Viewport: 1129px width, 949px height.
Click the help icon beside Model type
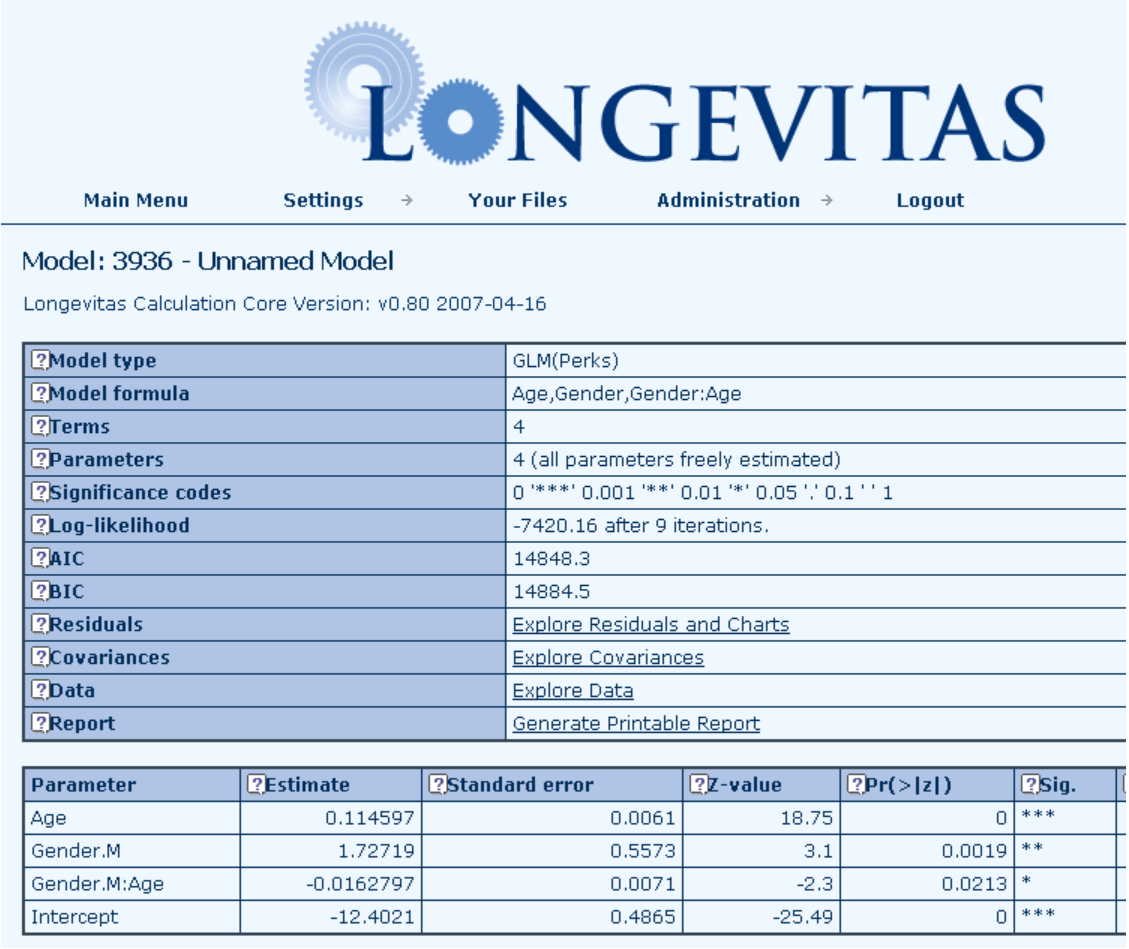(x=40, y=360)
